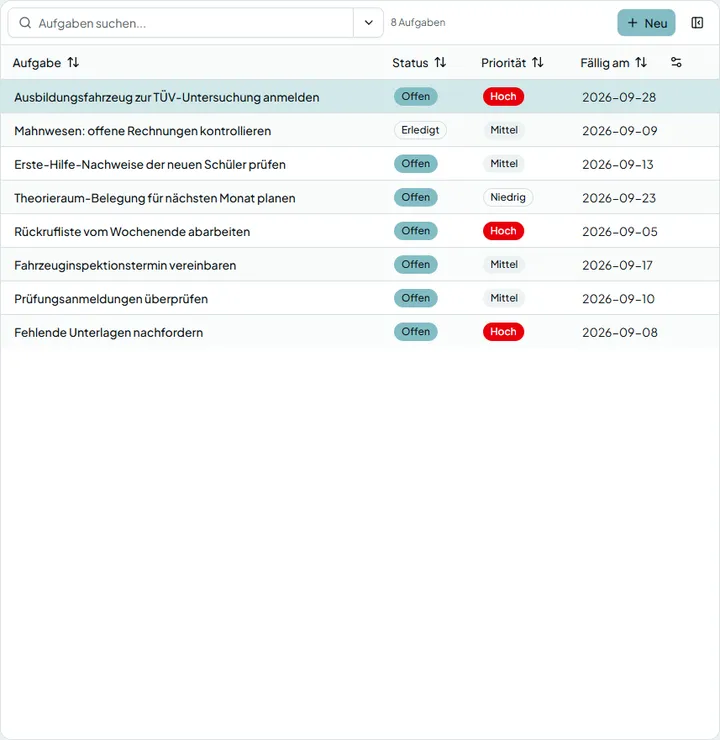The width and height of the screenshot is (720, 740).
Task: Click the Fällig am column header label
Action: (605, 63)
